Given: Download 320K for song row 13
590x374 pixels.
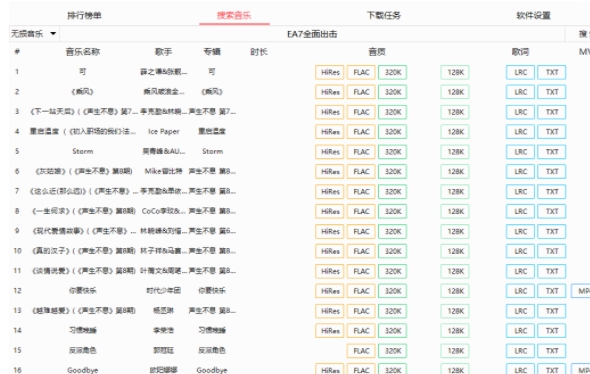Looking at the screenshot, I should (x=392, y=311).
